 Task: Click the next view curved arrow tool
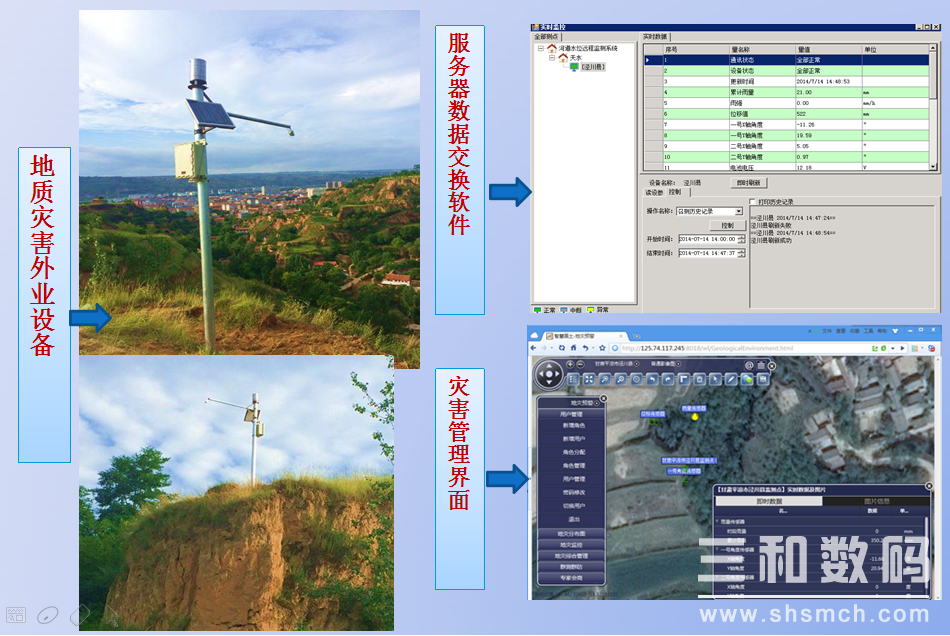tap(668, 379)
